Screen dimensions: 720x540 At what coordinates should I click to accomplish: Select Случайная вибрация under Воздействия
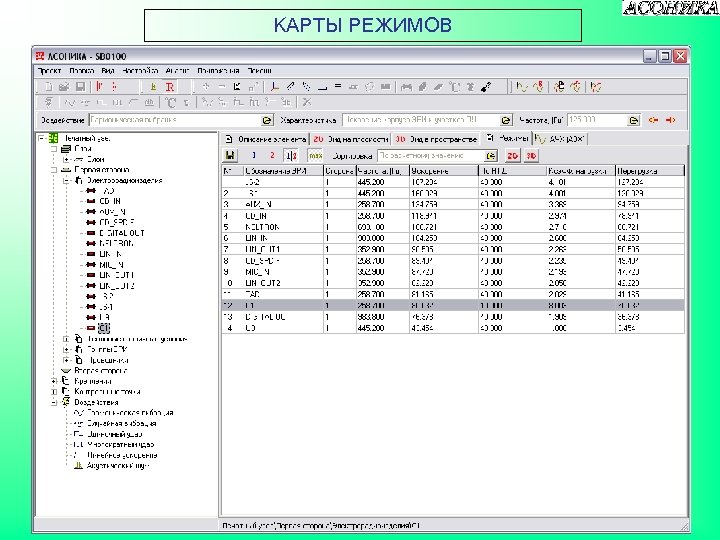[122, 423]
